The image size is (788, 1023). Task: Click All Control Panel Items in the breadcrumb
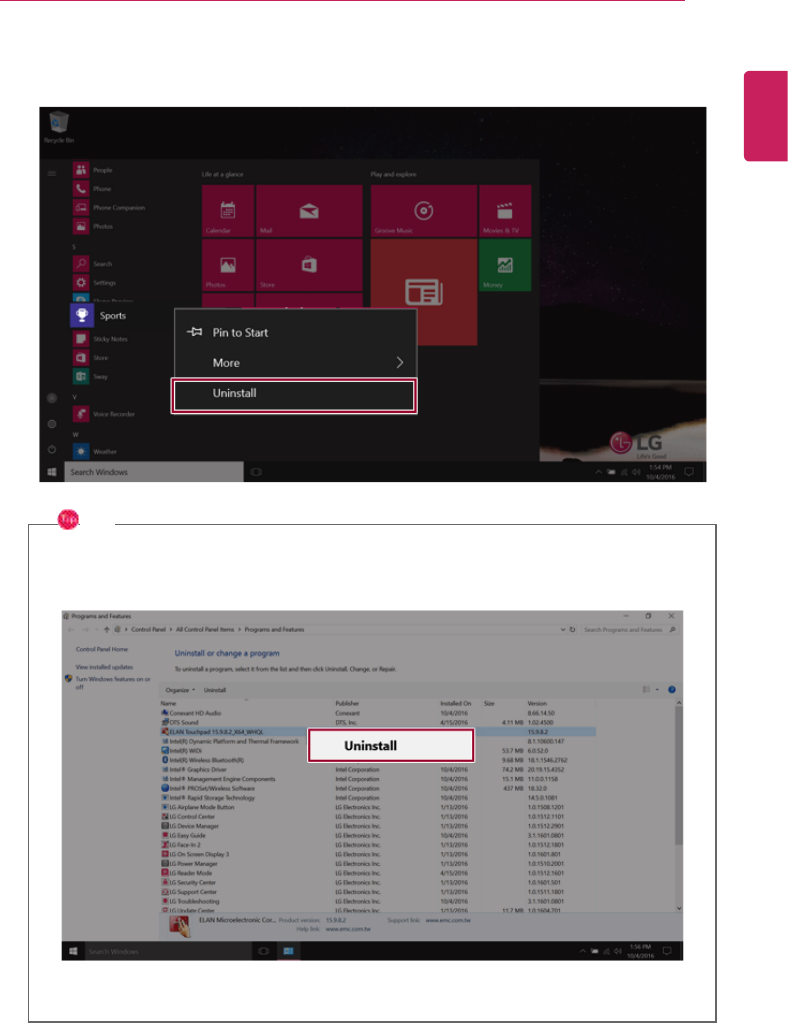205,630
